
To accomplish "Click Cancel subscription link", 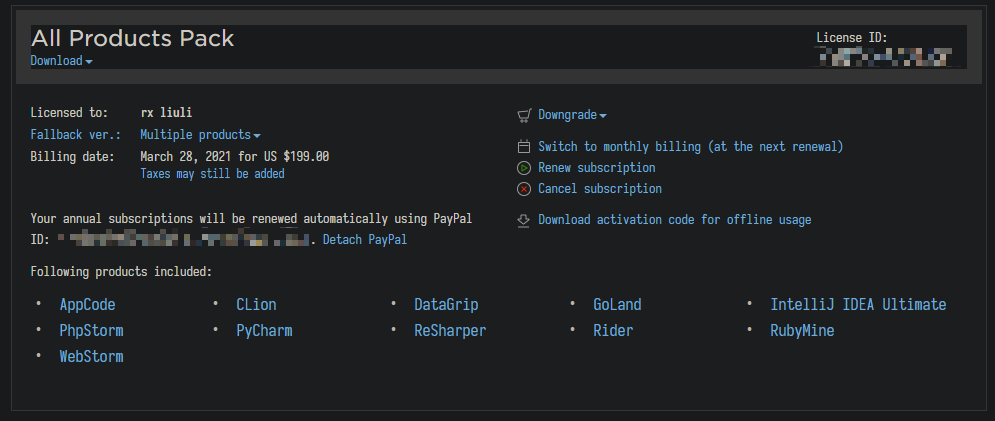I will click(600, 189).
